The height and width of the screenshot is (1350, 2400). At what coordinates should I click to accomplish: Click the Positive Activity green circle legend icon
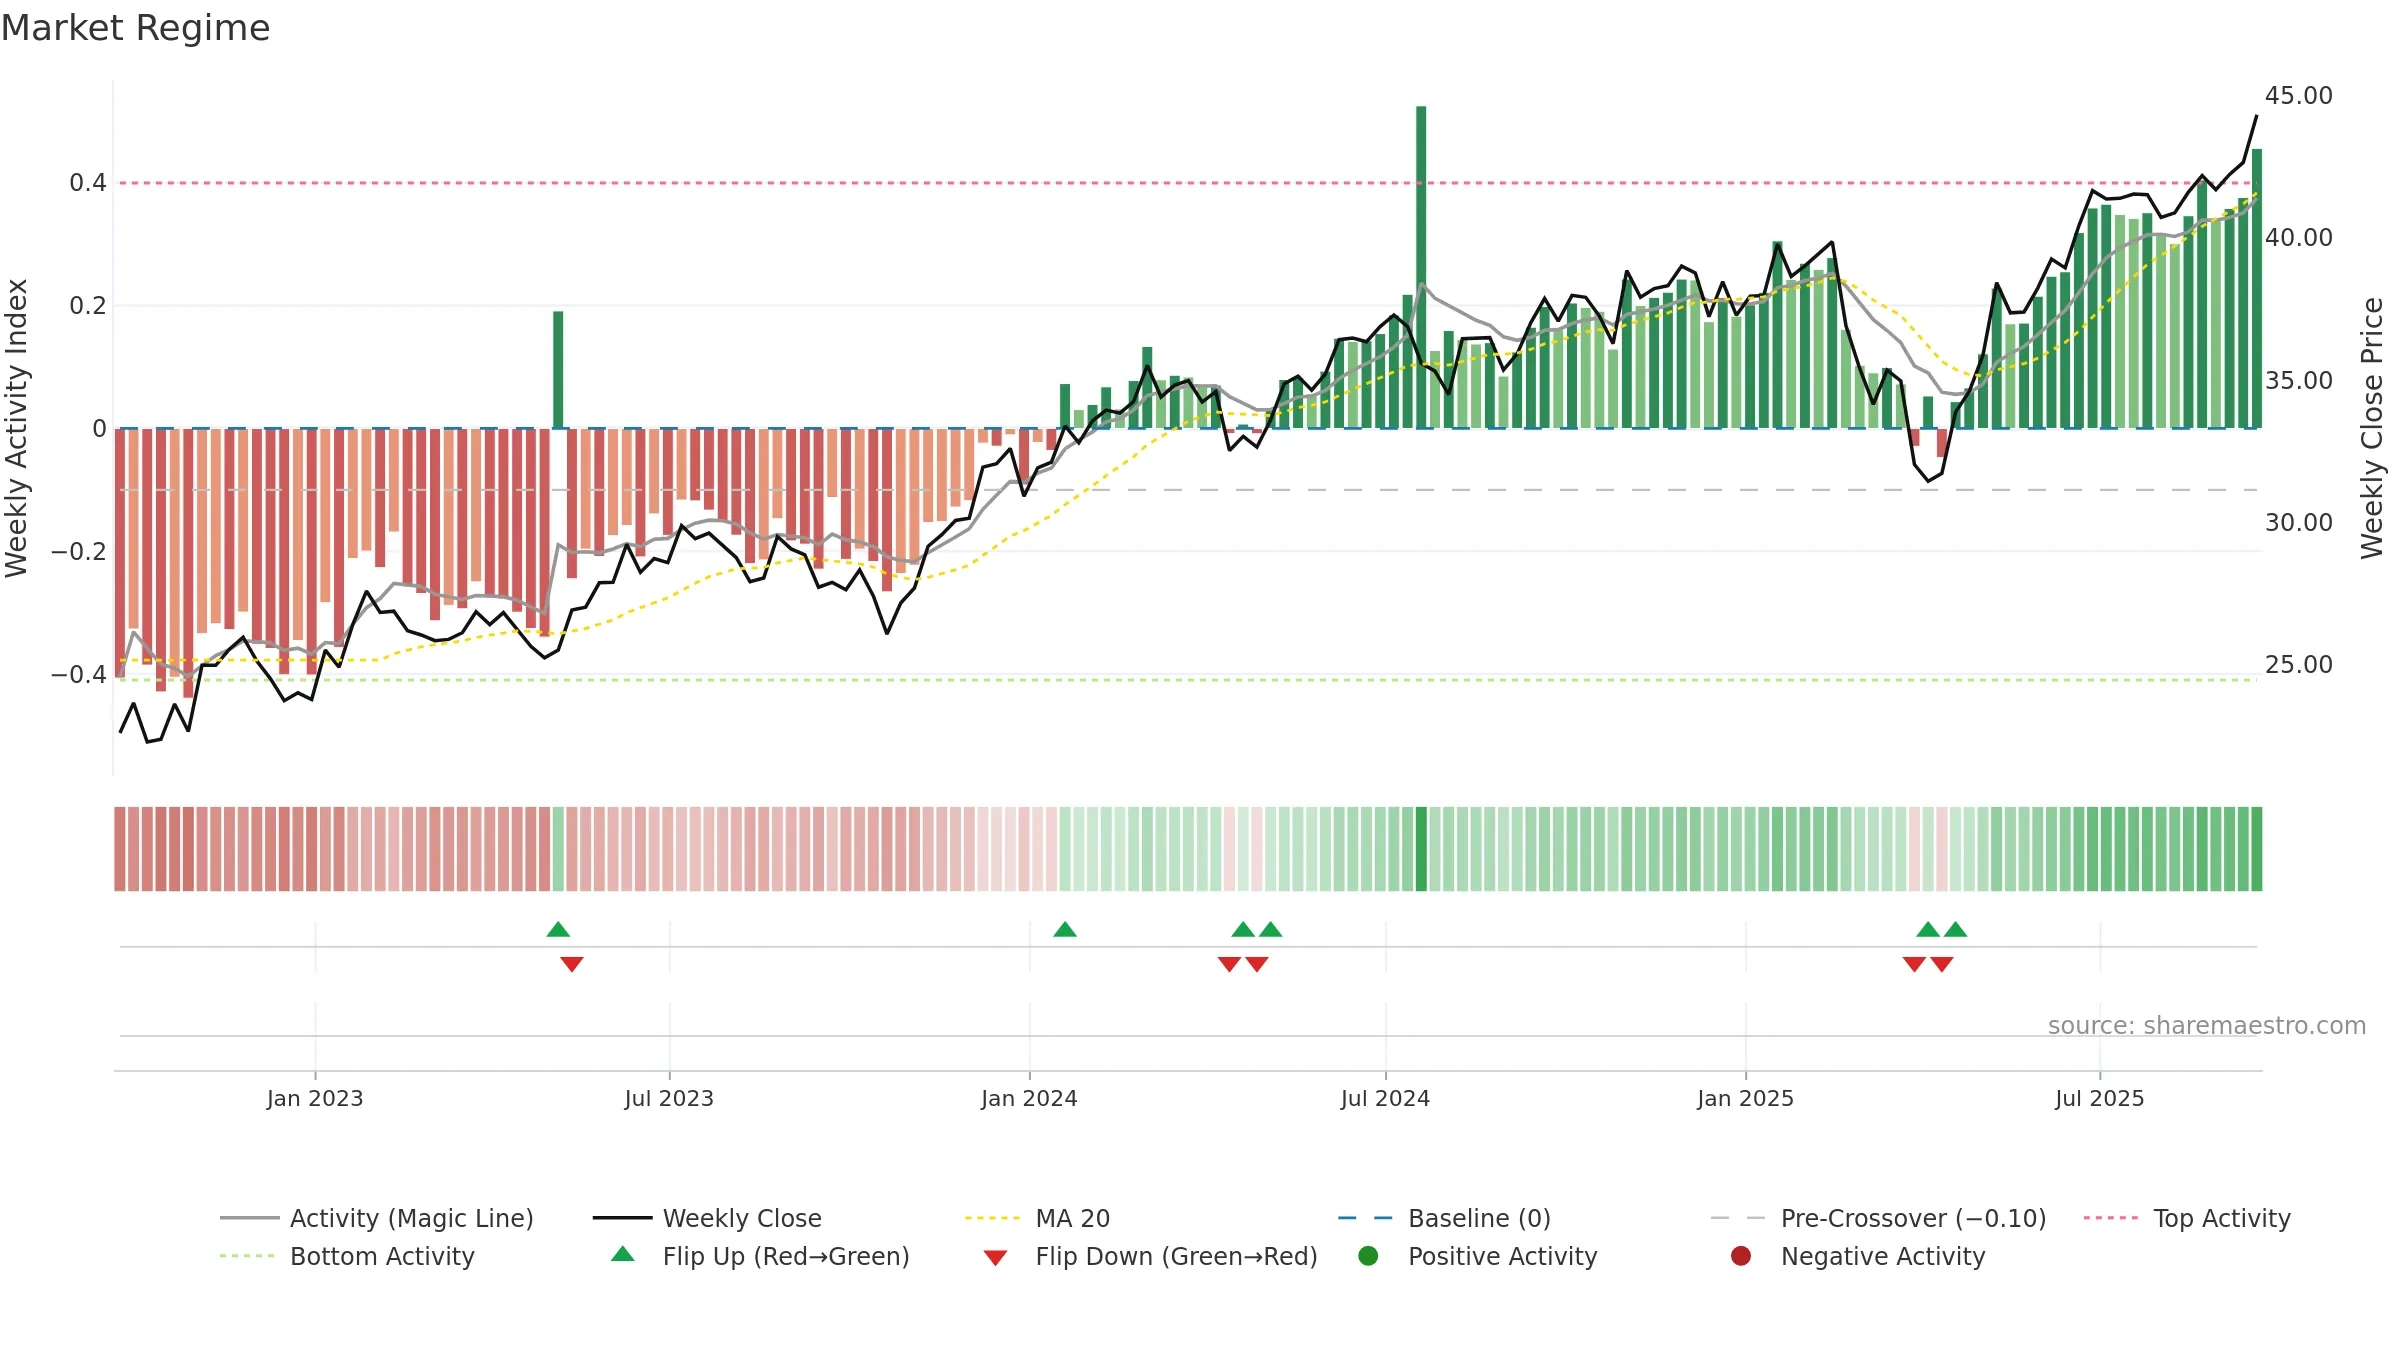tap(1368, 1255)
